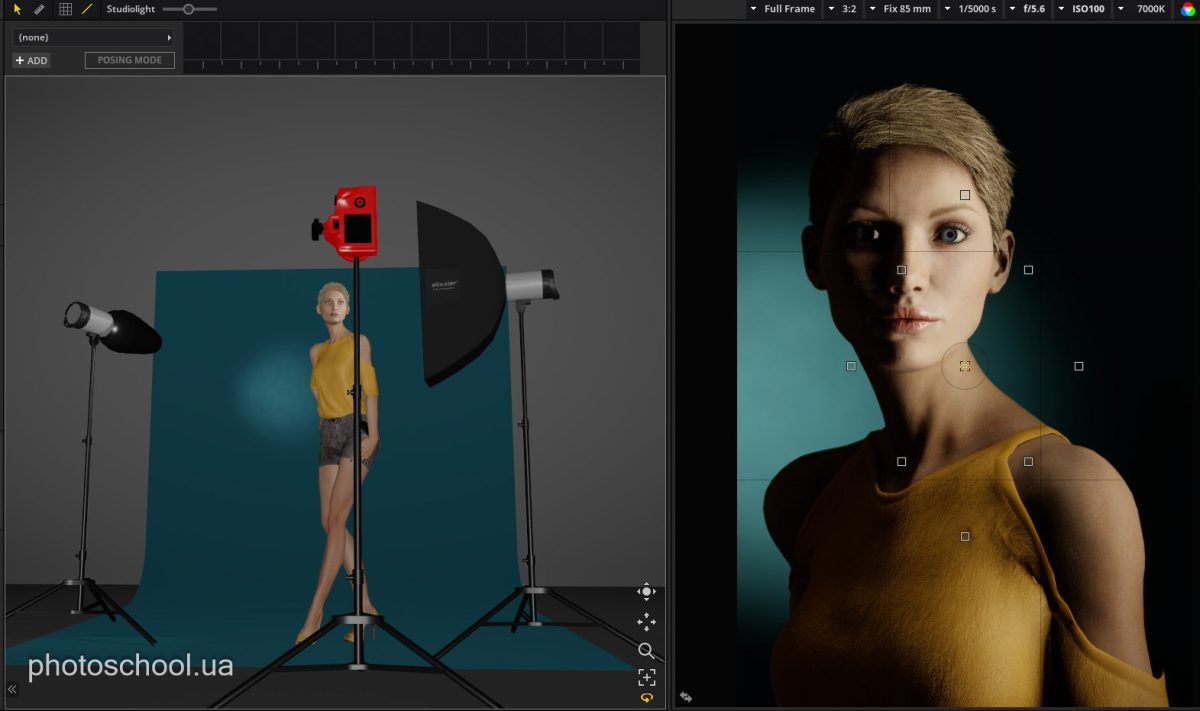Toggle the yellow line guide tool
Image resolution: width=1200 pixels, height=711 pixels.
[87, 9]
